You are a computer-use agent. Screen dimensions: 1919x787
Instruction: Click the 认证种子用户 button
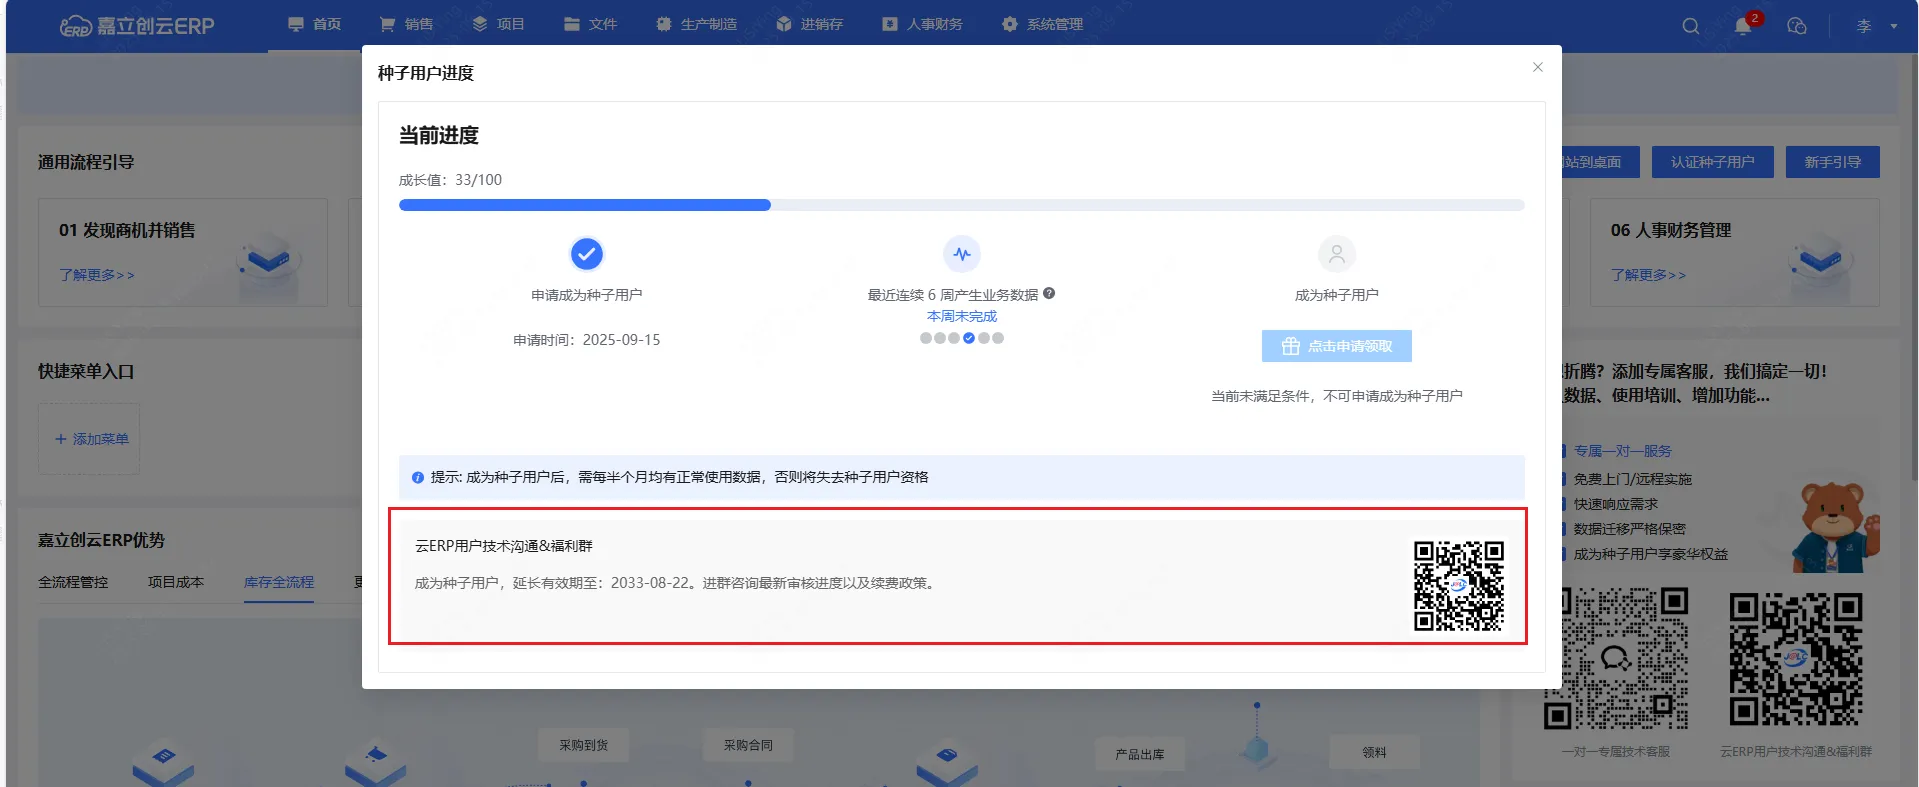tap(1712, 162)
